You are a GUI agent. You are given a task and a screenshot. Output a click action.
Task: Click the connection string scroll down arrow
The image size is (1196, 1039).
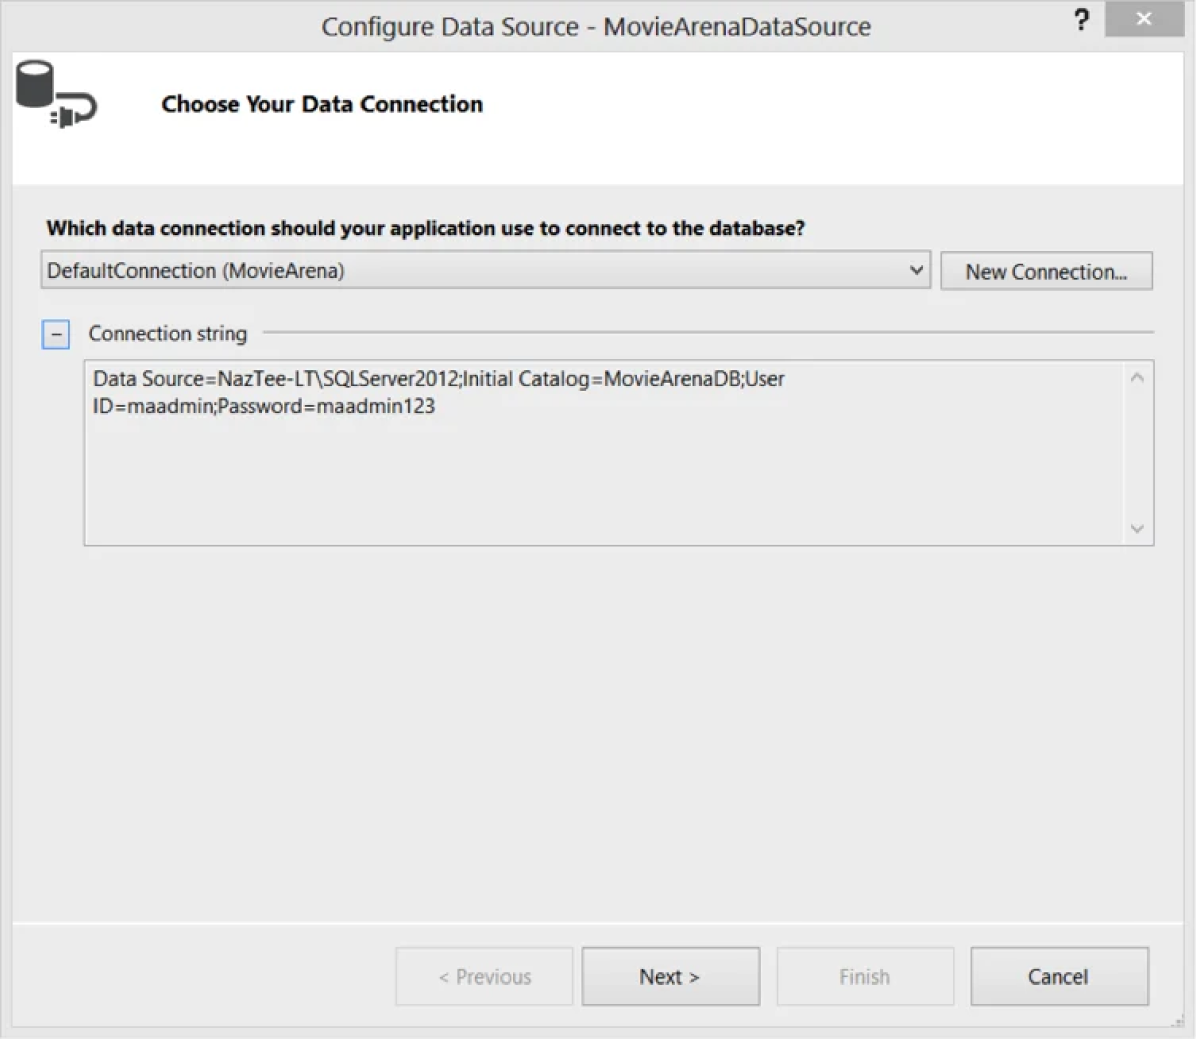click(1137, 529)
